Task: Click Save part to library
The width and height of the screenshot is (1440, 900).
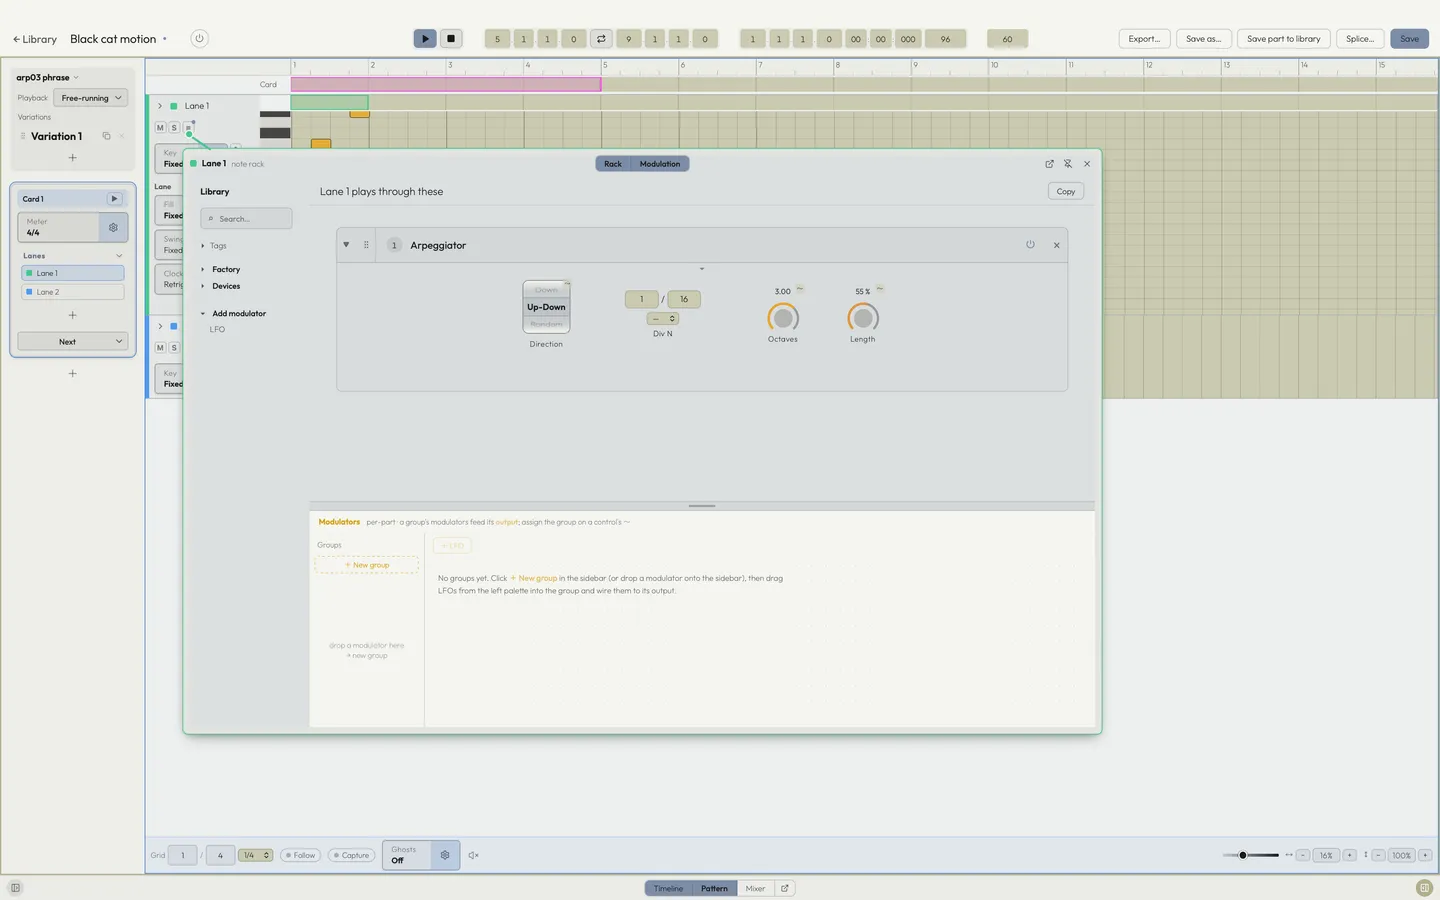Action: [1283, 39]
